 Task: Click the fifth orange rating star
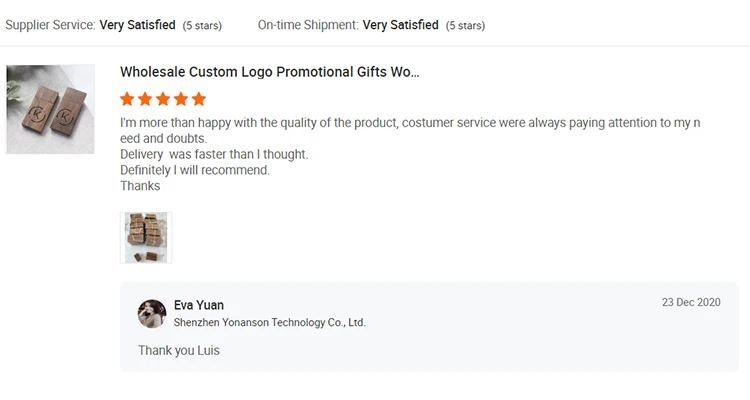click(199, 99)
